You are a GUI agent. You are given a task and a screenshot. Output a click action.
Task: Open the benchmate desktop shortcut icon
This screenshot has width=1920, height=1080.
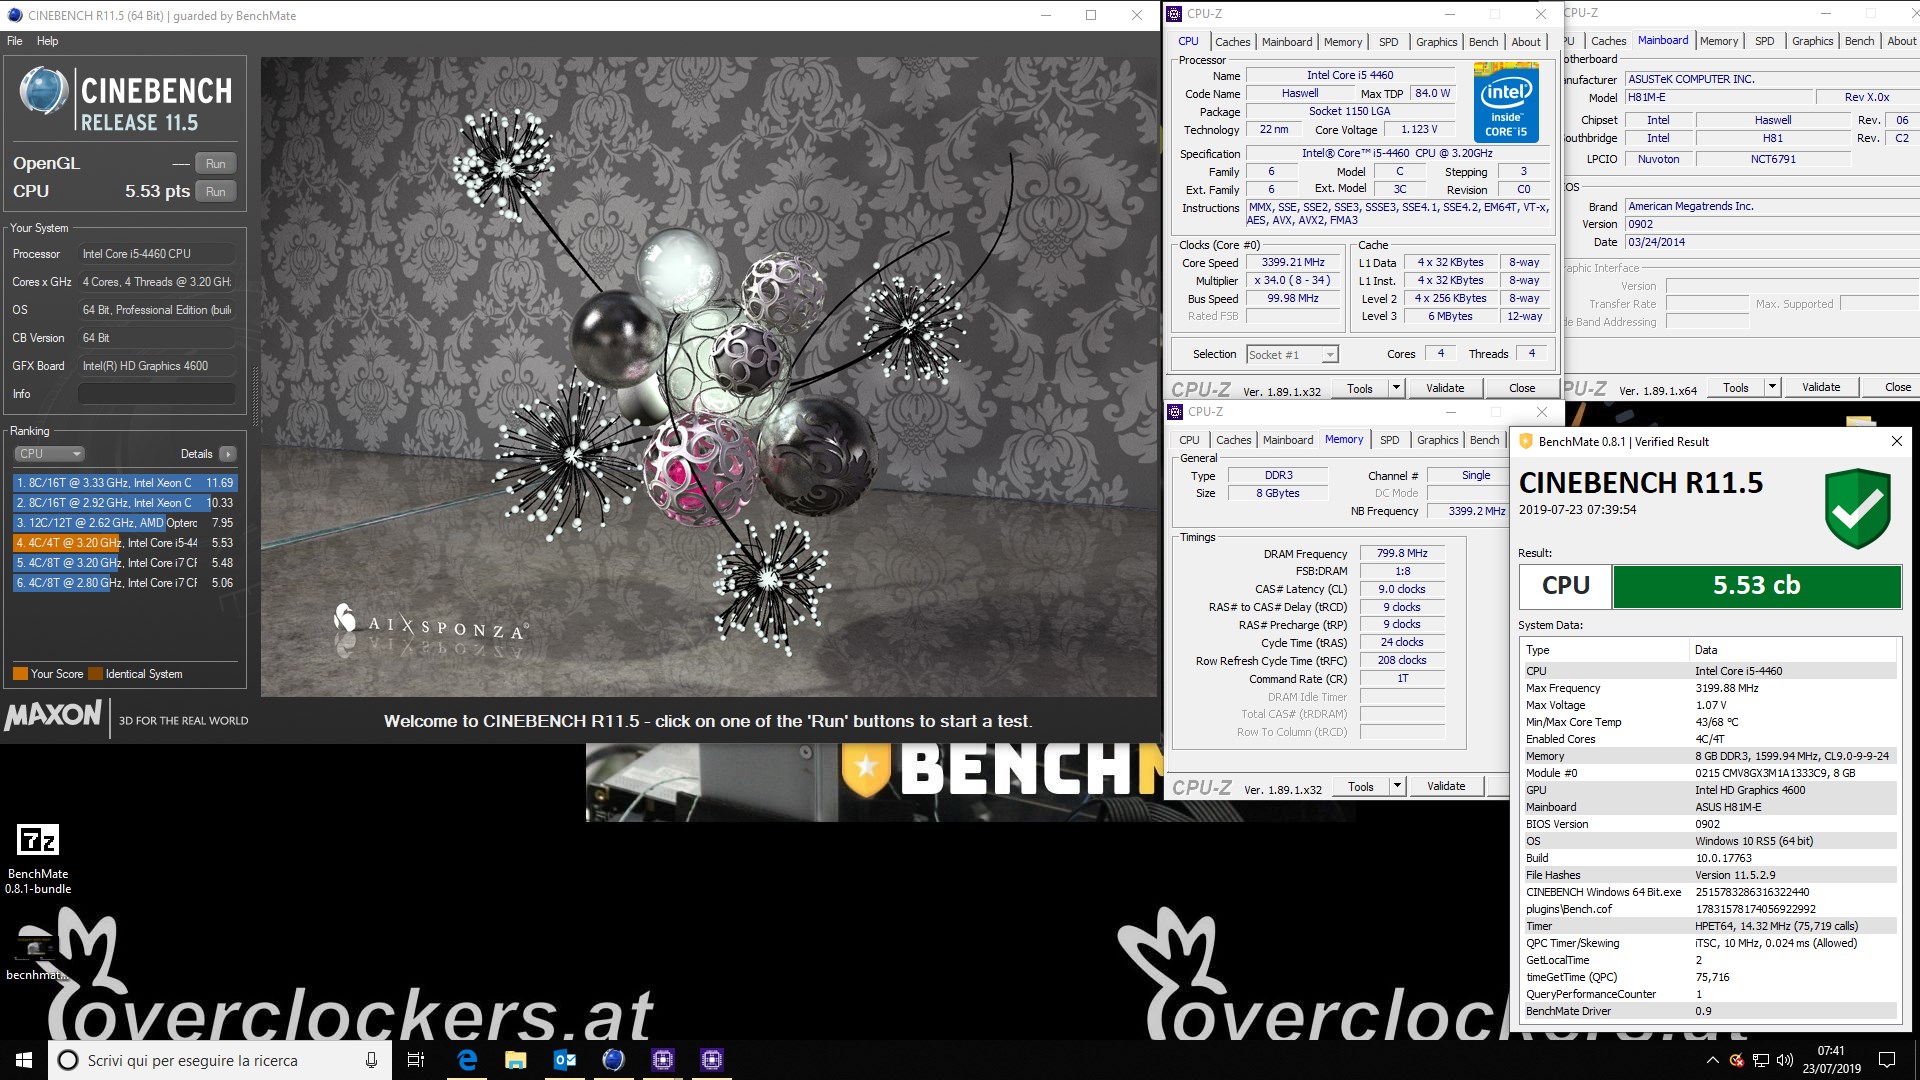pyautogui.click(x=37, y=953)
